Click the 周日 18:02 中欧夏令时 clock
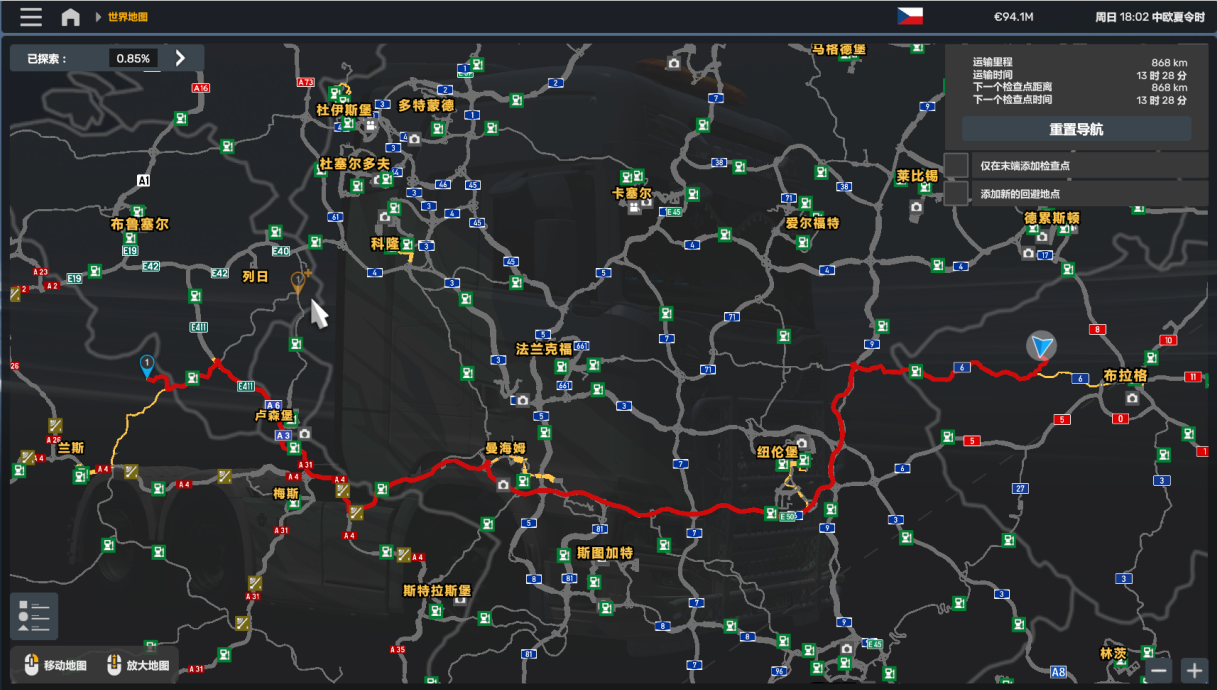The width and height of the screenshot is (1217, 690). (x=1150, y=17)
